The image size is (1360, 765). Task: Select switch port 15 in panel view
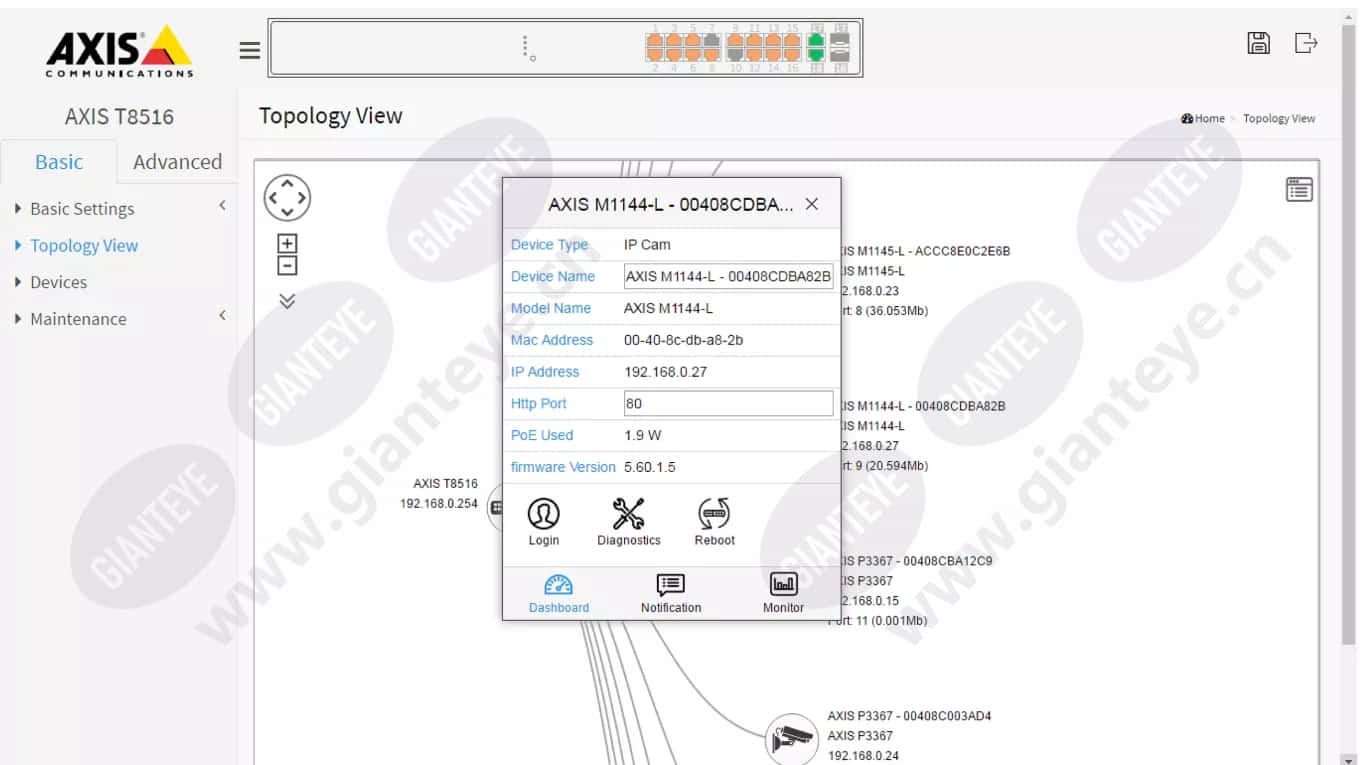click(792, 40)
